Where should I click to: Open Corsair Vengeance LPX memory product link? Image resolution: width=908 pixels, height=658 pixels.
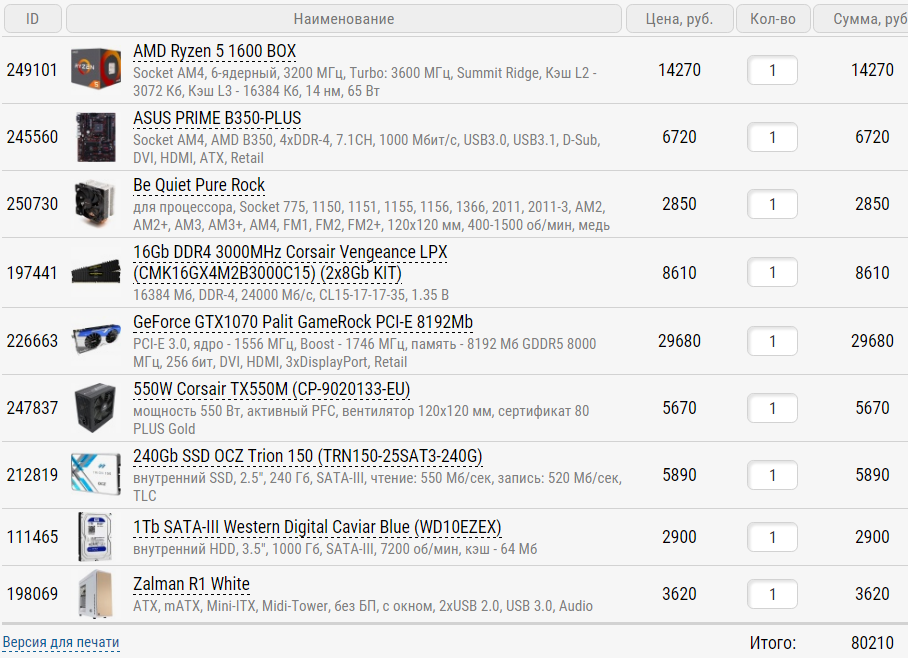[290, 263]
